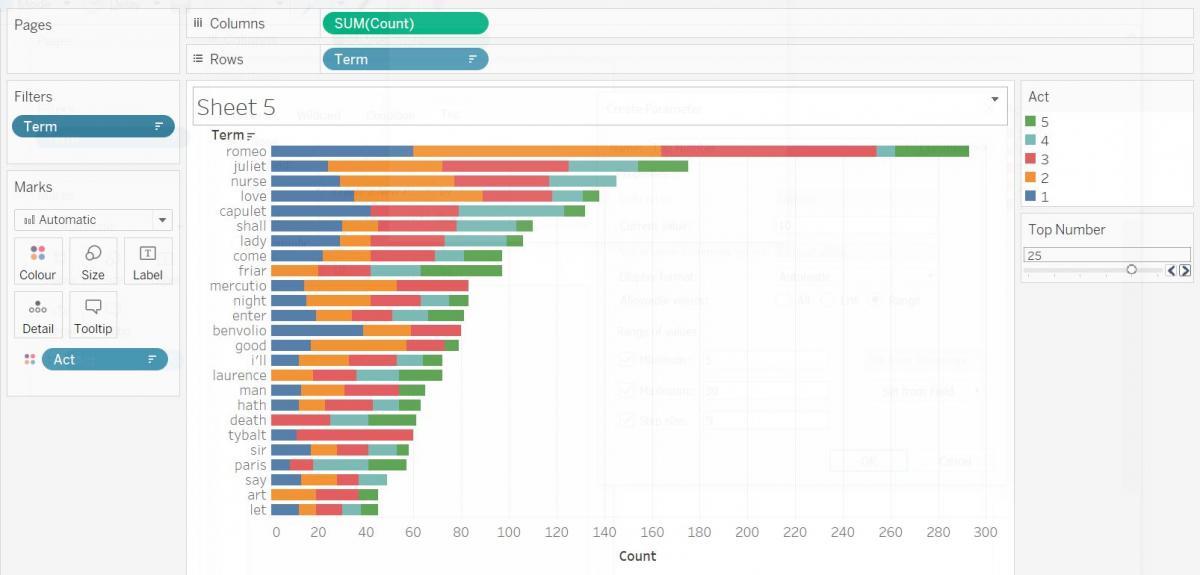Select the nurse row label

249,181
